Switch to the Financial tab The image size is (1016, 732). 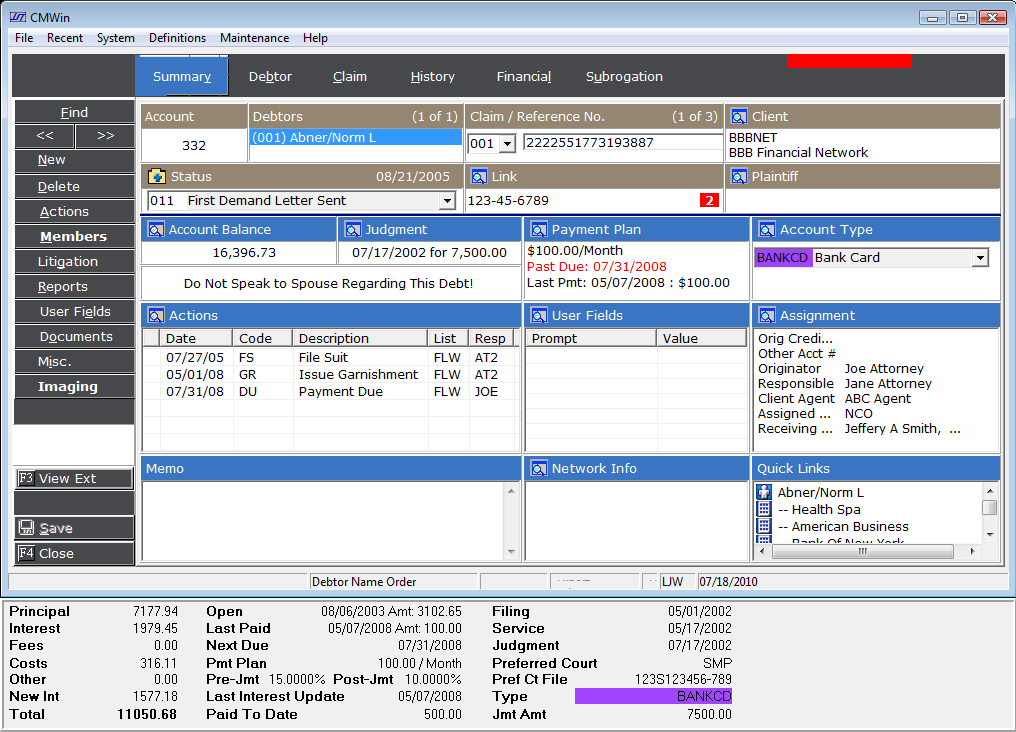click(524, 77)
